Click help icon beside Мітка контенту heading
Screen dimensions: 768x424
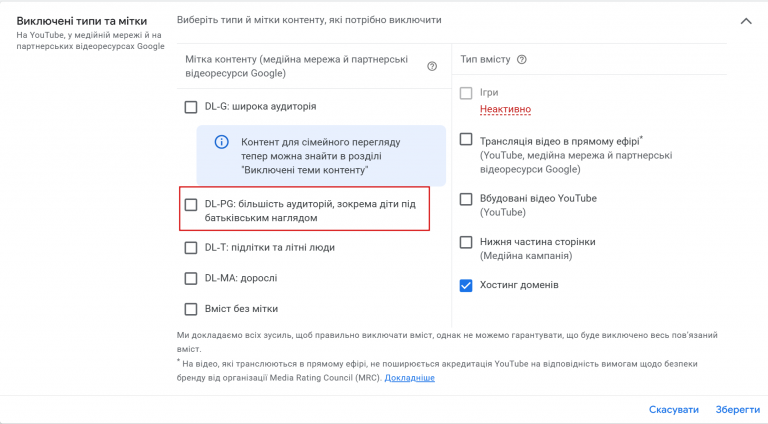tap(432, 67)
